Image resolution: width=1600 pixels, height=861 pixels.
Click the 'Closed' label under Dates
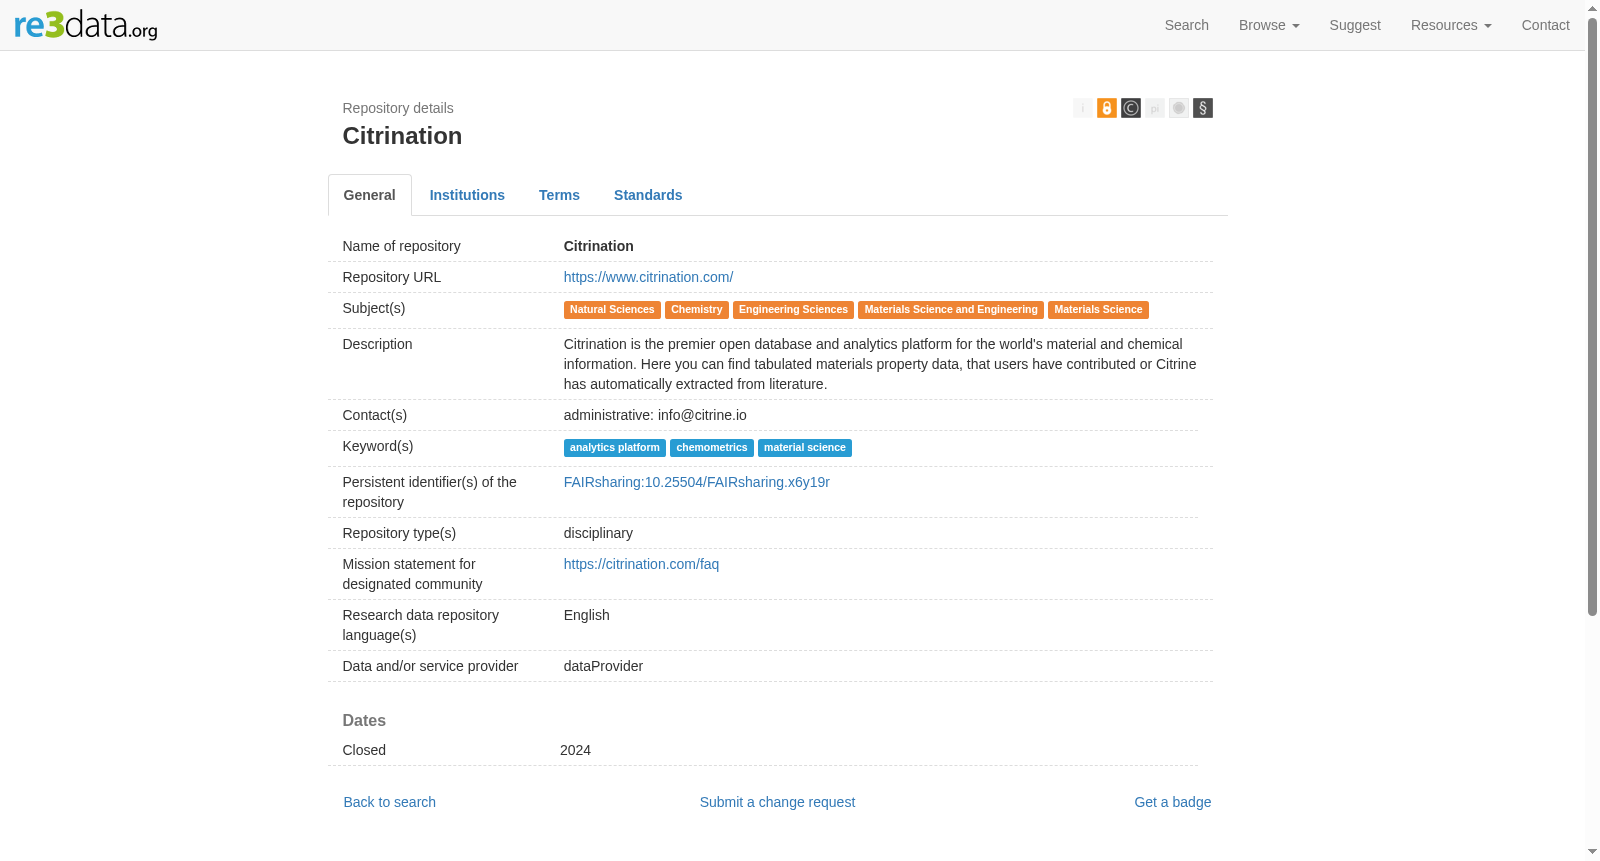tap(364, 750)
